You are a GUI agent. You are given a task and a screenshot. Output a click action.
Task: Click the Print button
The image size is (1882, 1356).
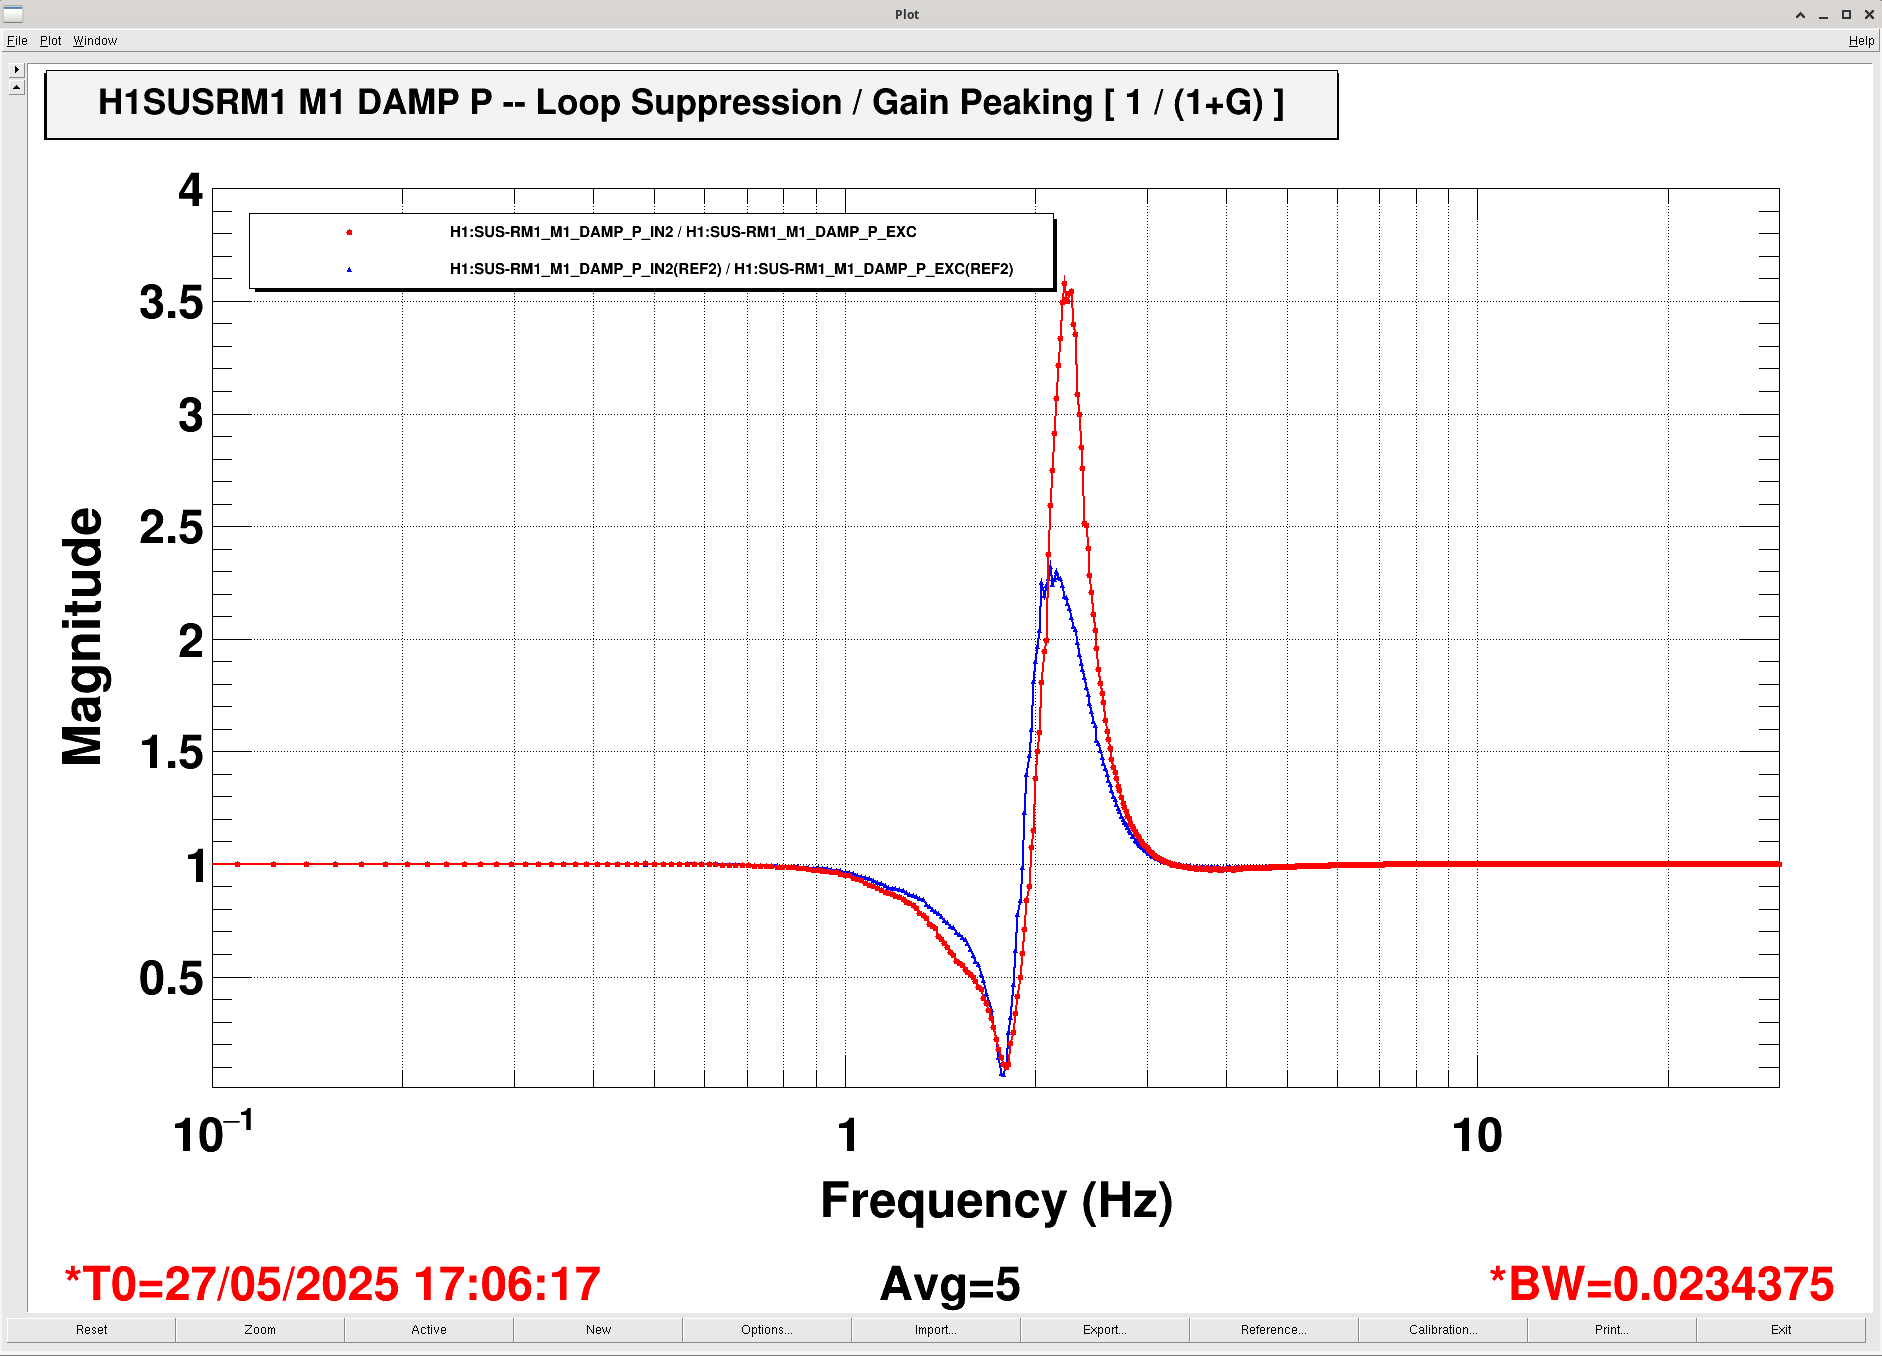coord(1612,1330)
